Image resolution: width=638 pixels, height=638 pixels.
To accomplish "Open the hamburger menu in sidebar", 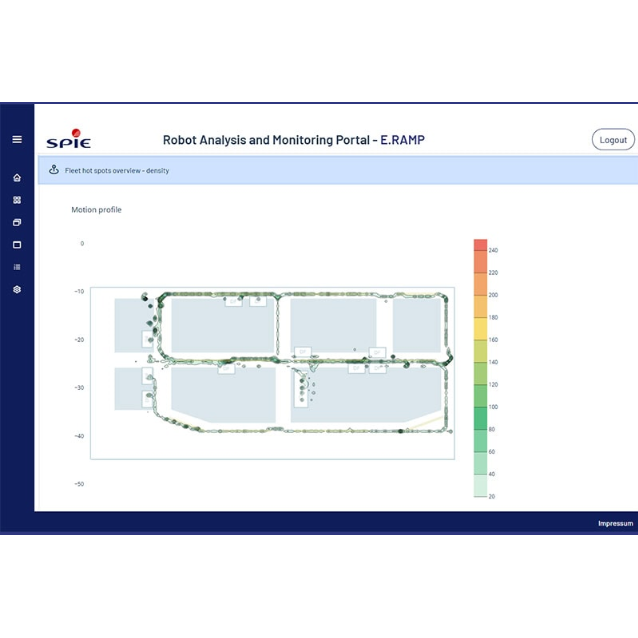I will tap(17, 140).
